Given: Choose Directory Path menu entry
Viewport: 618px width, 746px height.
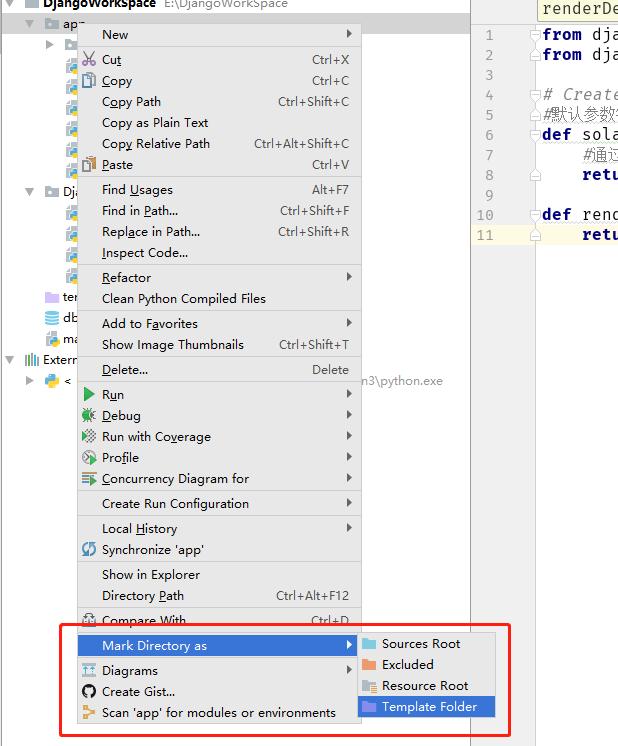Looking at the screenshot, I should coord(219,596).
